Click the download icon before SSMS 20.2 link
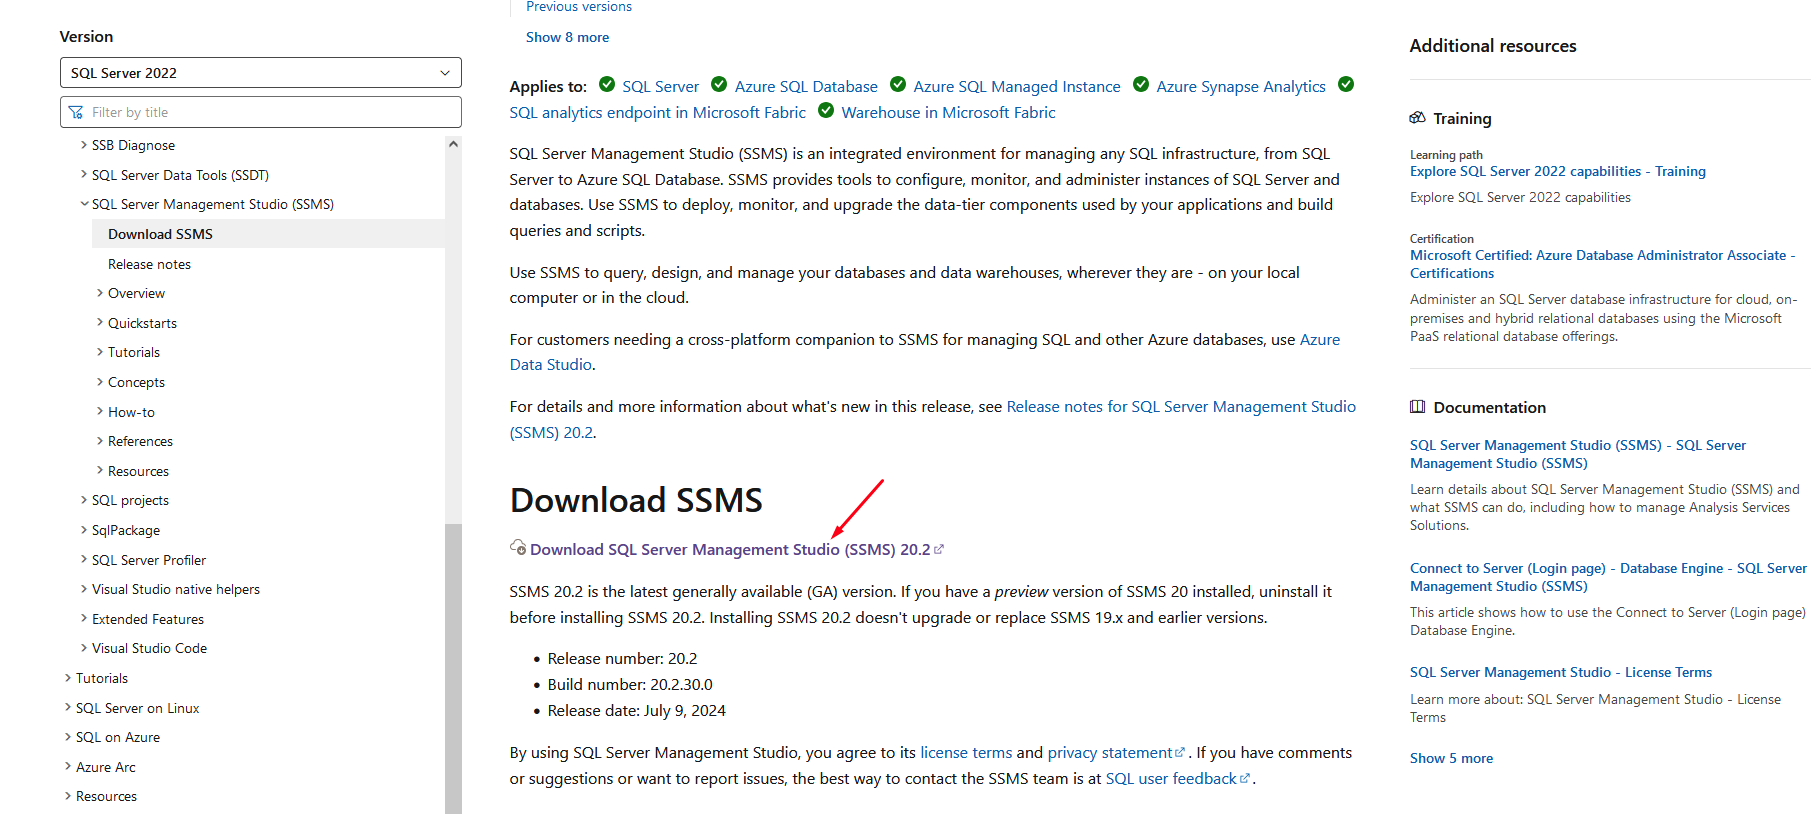The width and height of the screenshot is (1812, 814). [x=518, y=547]
